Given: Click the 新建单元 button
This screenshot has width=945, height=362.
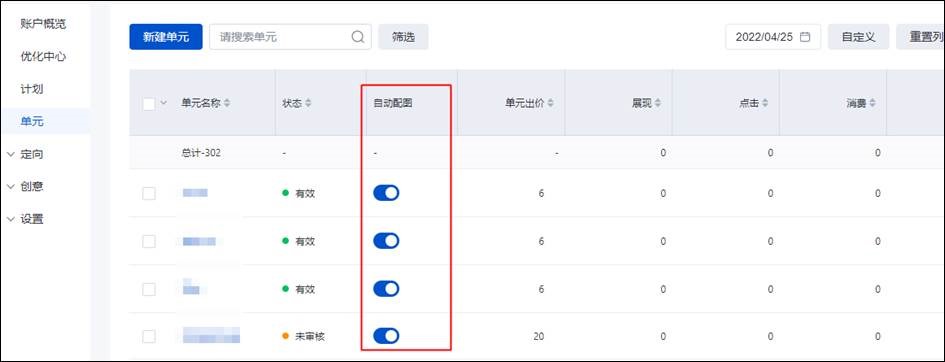Looking at the screenshot, I should tap(166, 37).
